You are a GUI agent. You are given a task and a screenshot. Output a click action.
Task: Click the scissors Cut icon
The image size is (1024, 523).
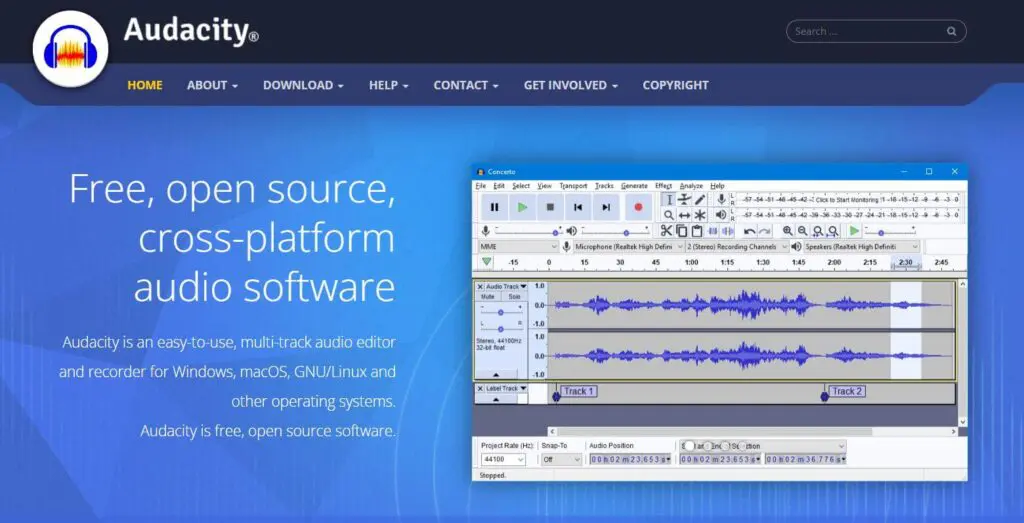coord(666,230)
